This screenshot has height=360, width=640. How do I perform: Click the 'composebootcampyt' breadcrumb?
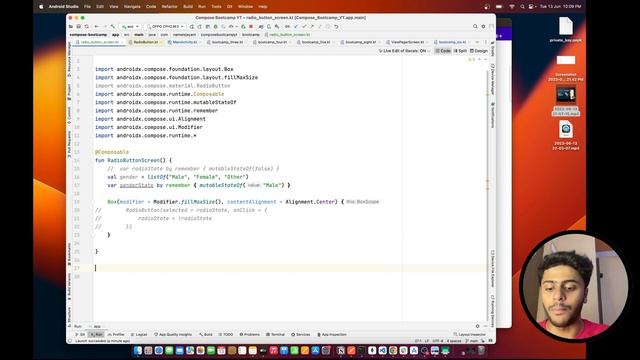(219, 35)
